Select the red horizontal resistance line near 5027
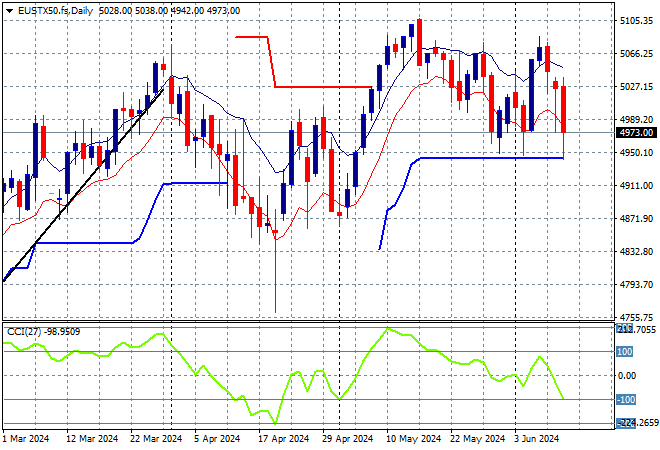This screenshot has width=660, height=450. [x=322, y=87]
